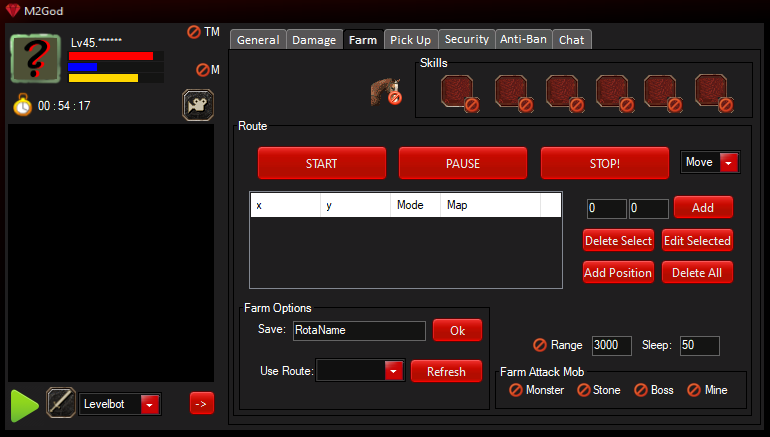
Task: Expand the Move mode dropdown
Action: (728, 163)
